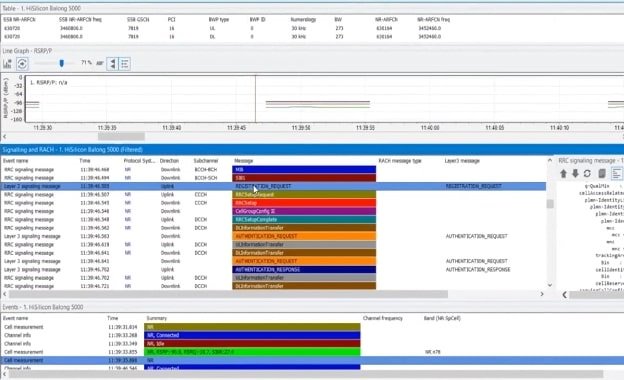Select the Signaling and RACH panel title bar

click(312, 150)
